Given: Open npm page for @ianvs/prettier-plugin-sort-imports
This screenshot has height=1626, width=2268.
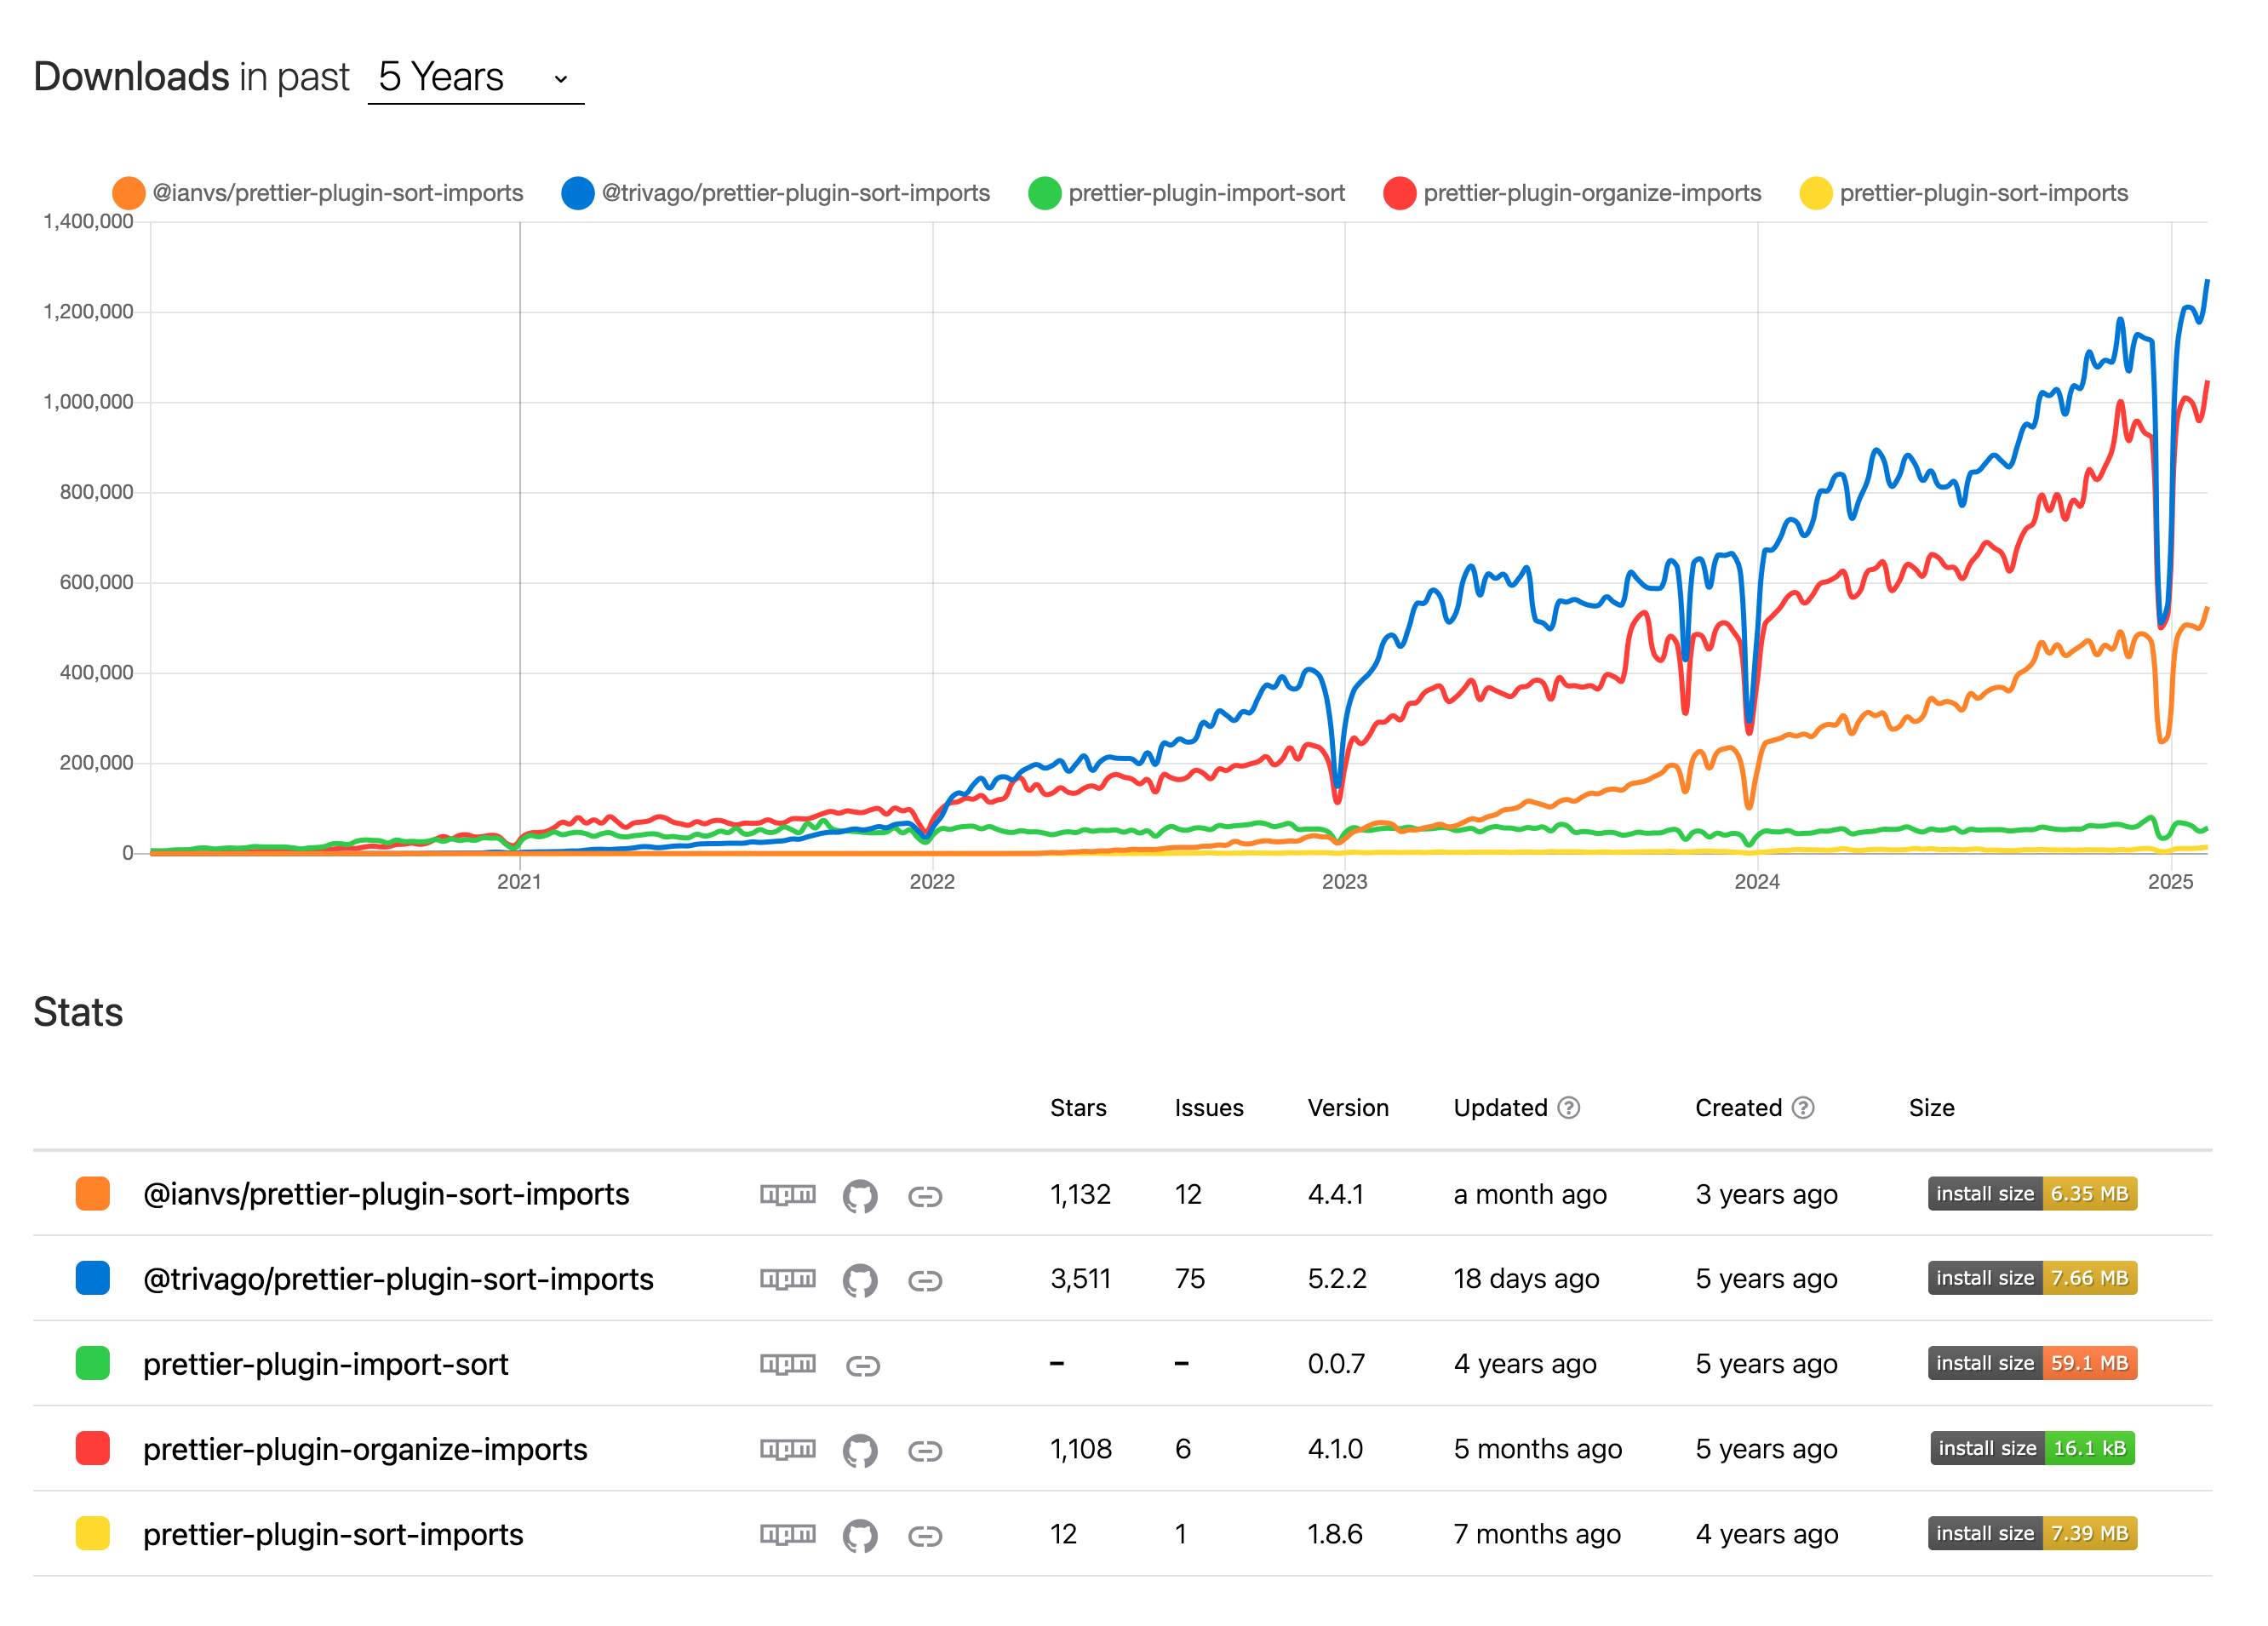Looking at the screenshot, I should pos(788,1195).
